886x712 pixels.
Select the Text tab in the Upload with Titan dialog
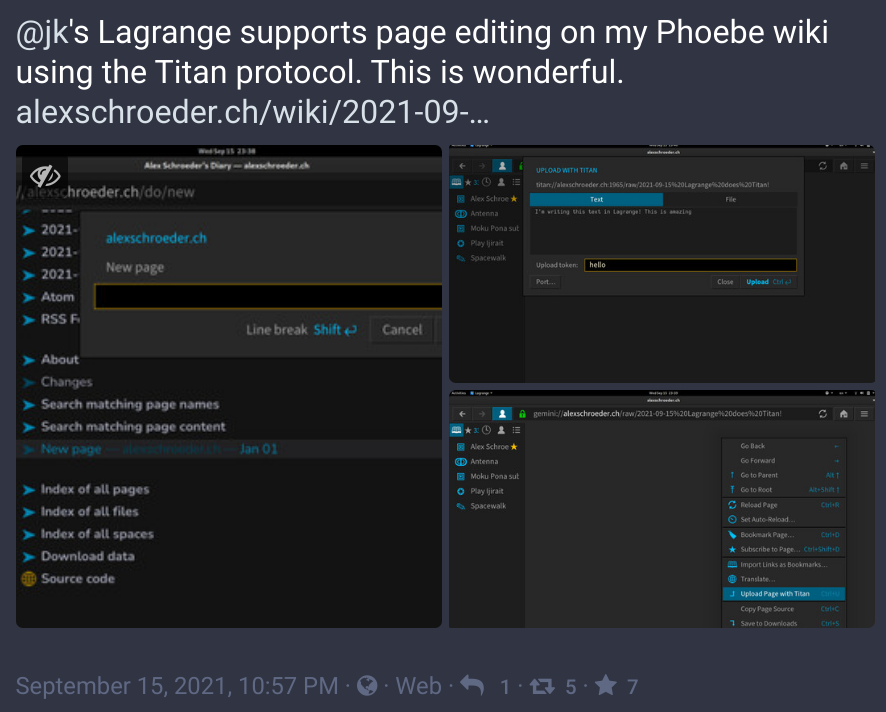pyautogui.click(x=596, y=199)
